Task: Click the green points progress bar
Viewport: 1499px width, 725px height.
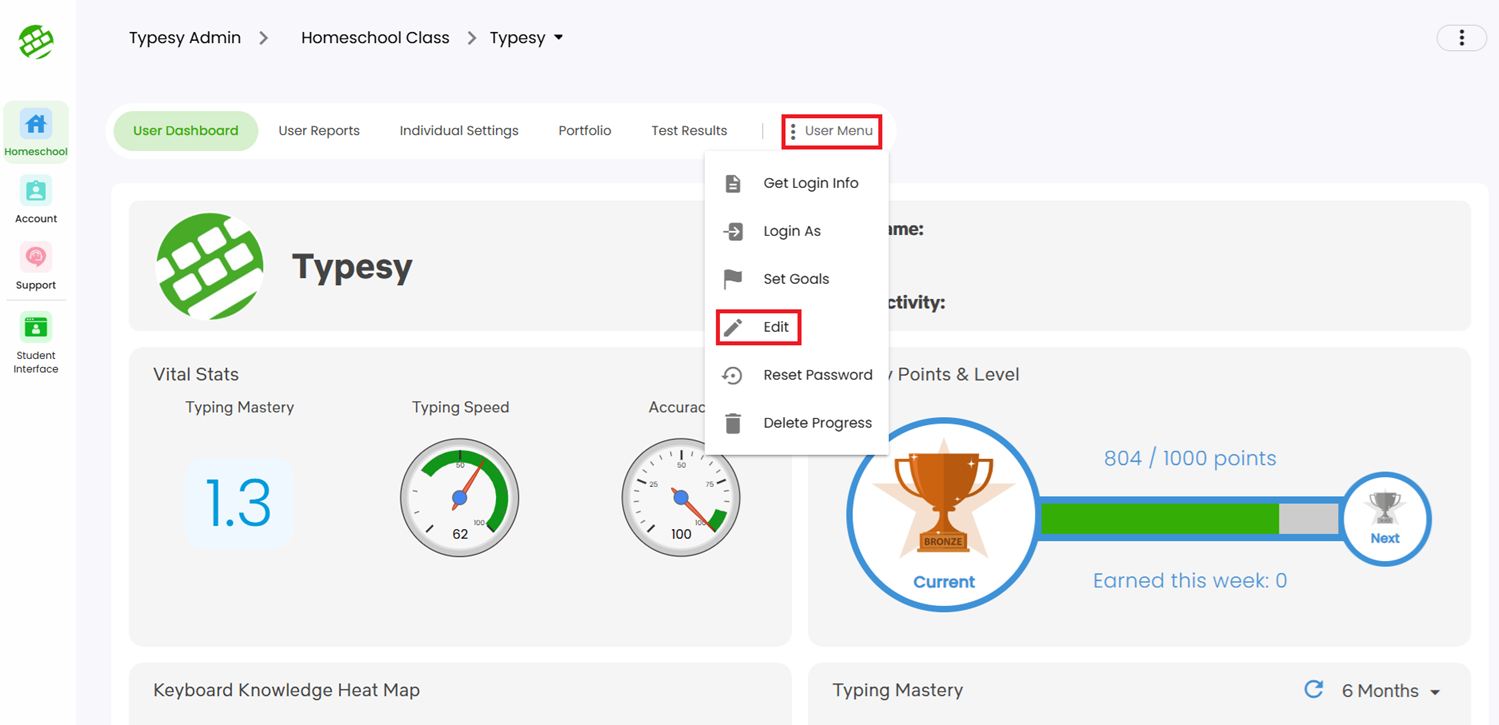Action: tap(1160, 519)
